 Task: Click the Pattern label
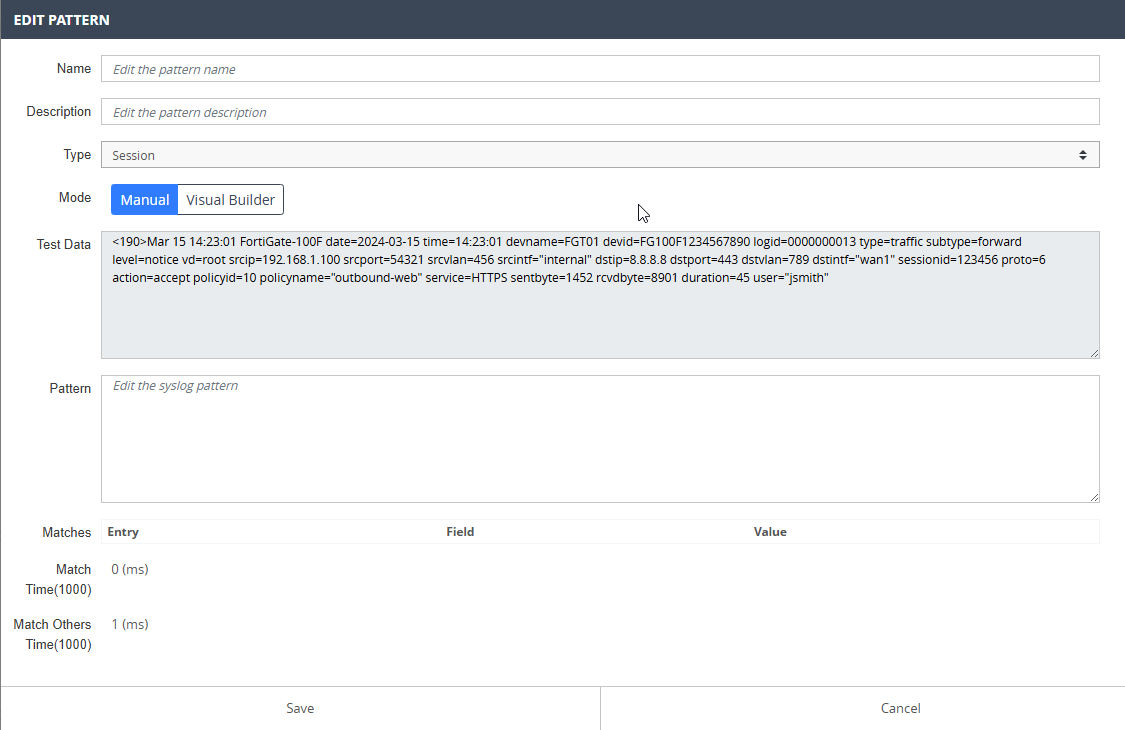coord(70,388)
